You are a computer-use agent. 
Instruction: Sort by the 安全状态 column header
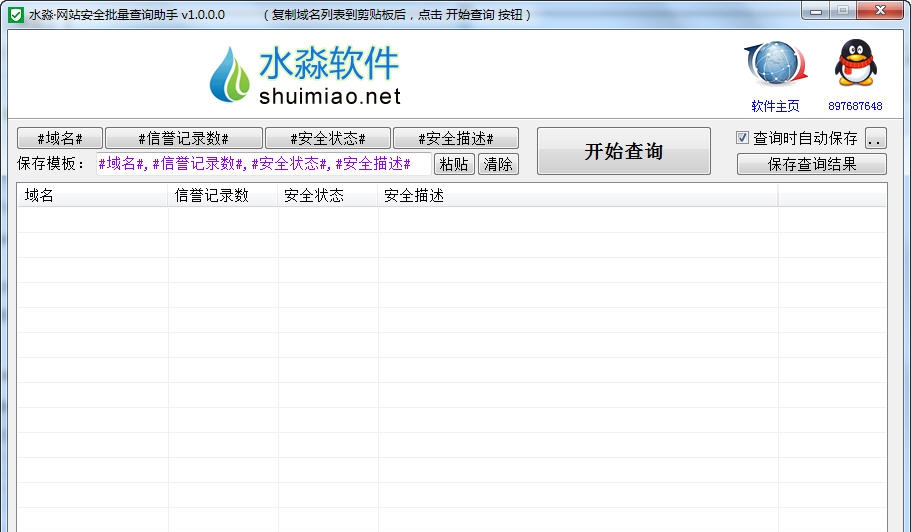point(328,196)
